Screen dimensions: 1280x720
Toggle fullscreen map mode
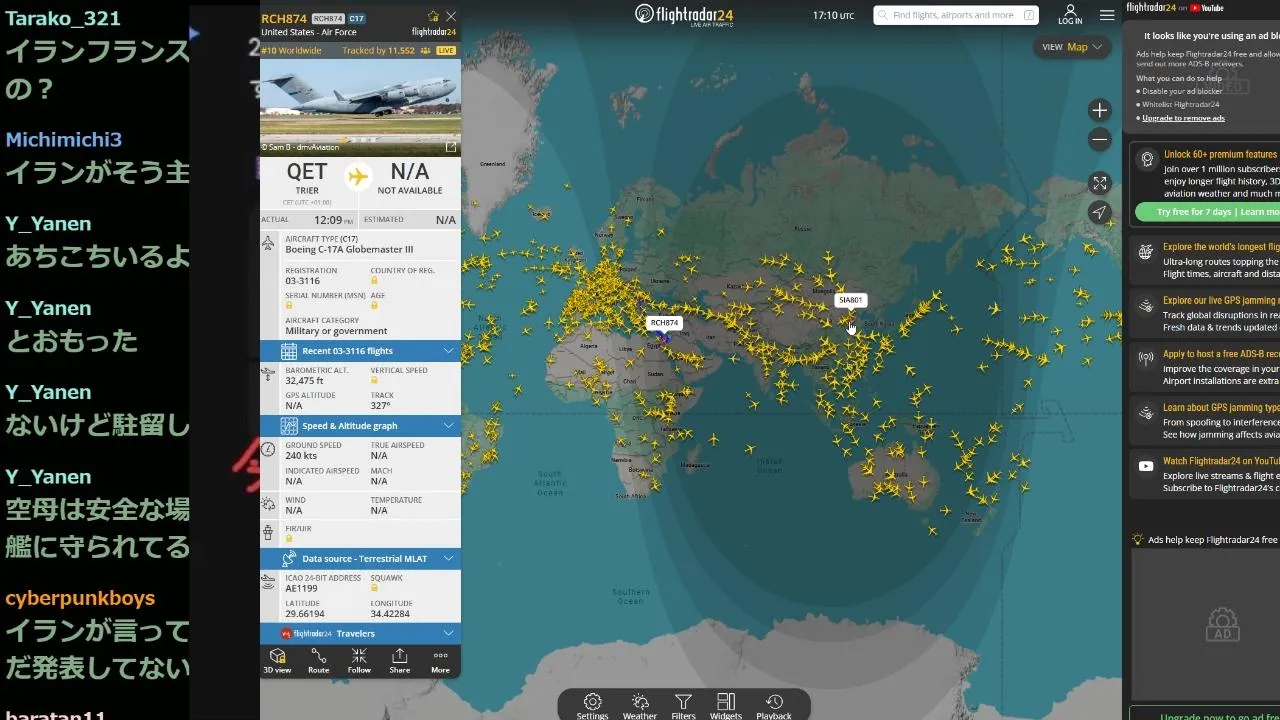pos(1100,183)
